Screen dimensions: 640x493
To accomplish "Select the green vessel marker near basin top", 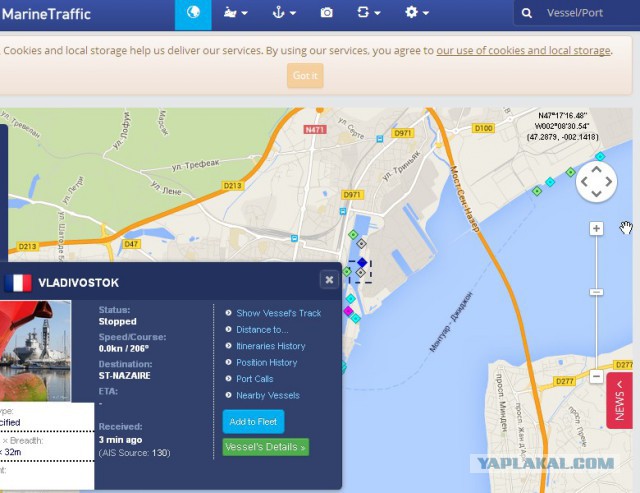I will tap(353, 235).
